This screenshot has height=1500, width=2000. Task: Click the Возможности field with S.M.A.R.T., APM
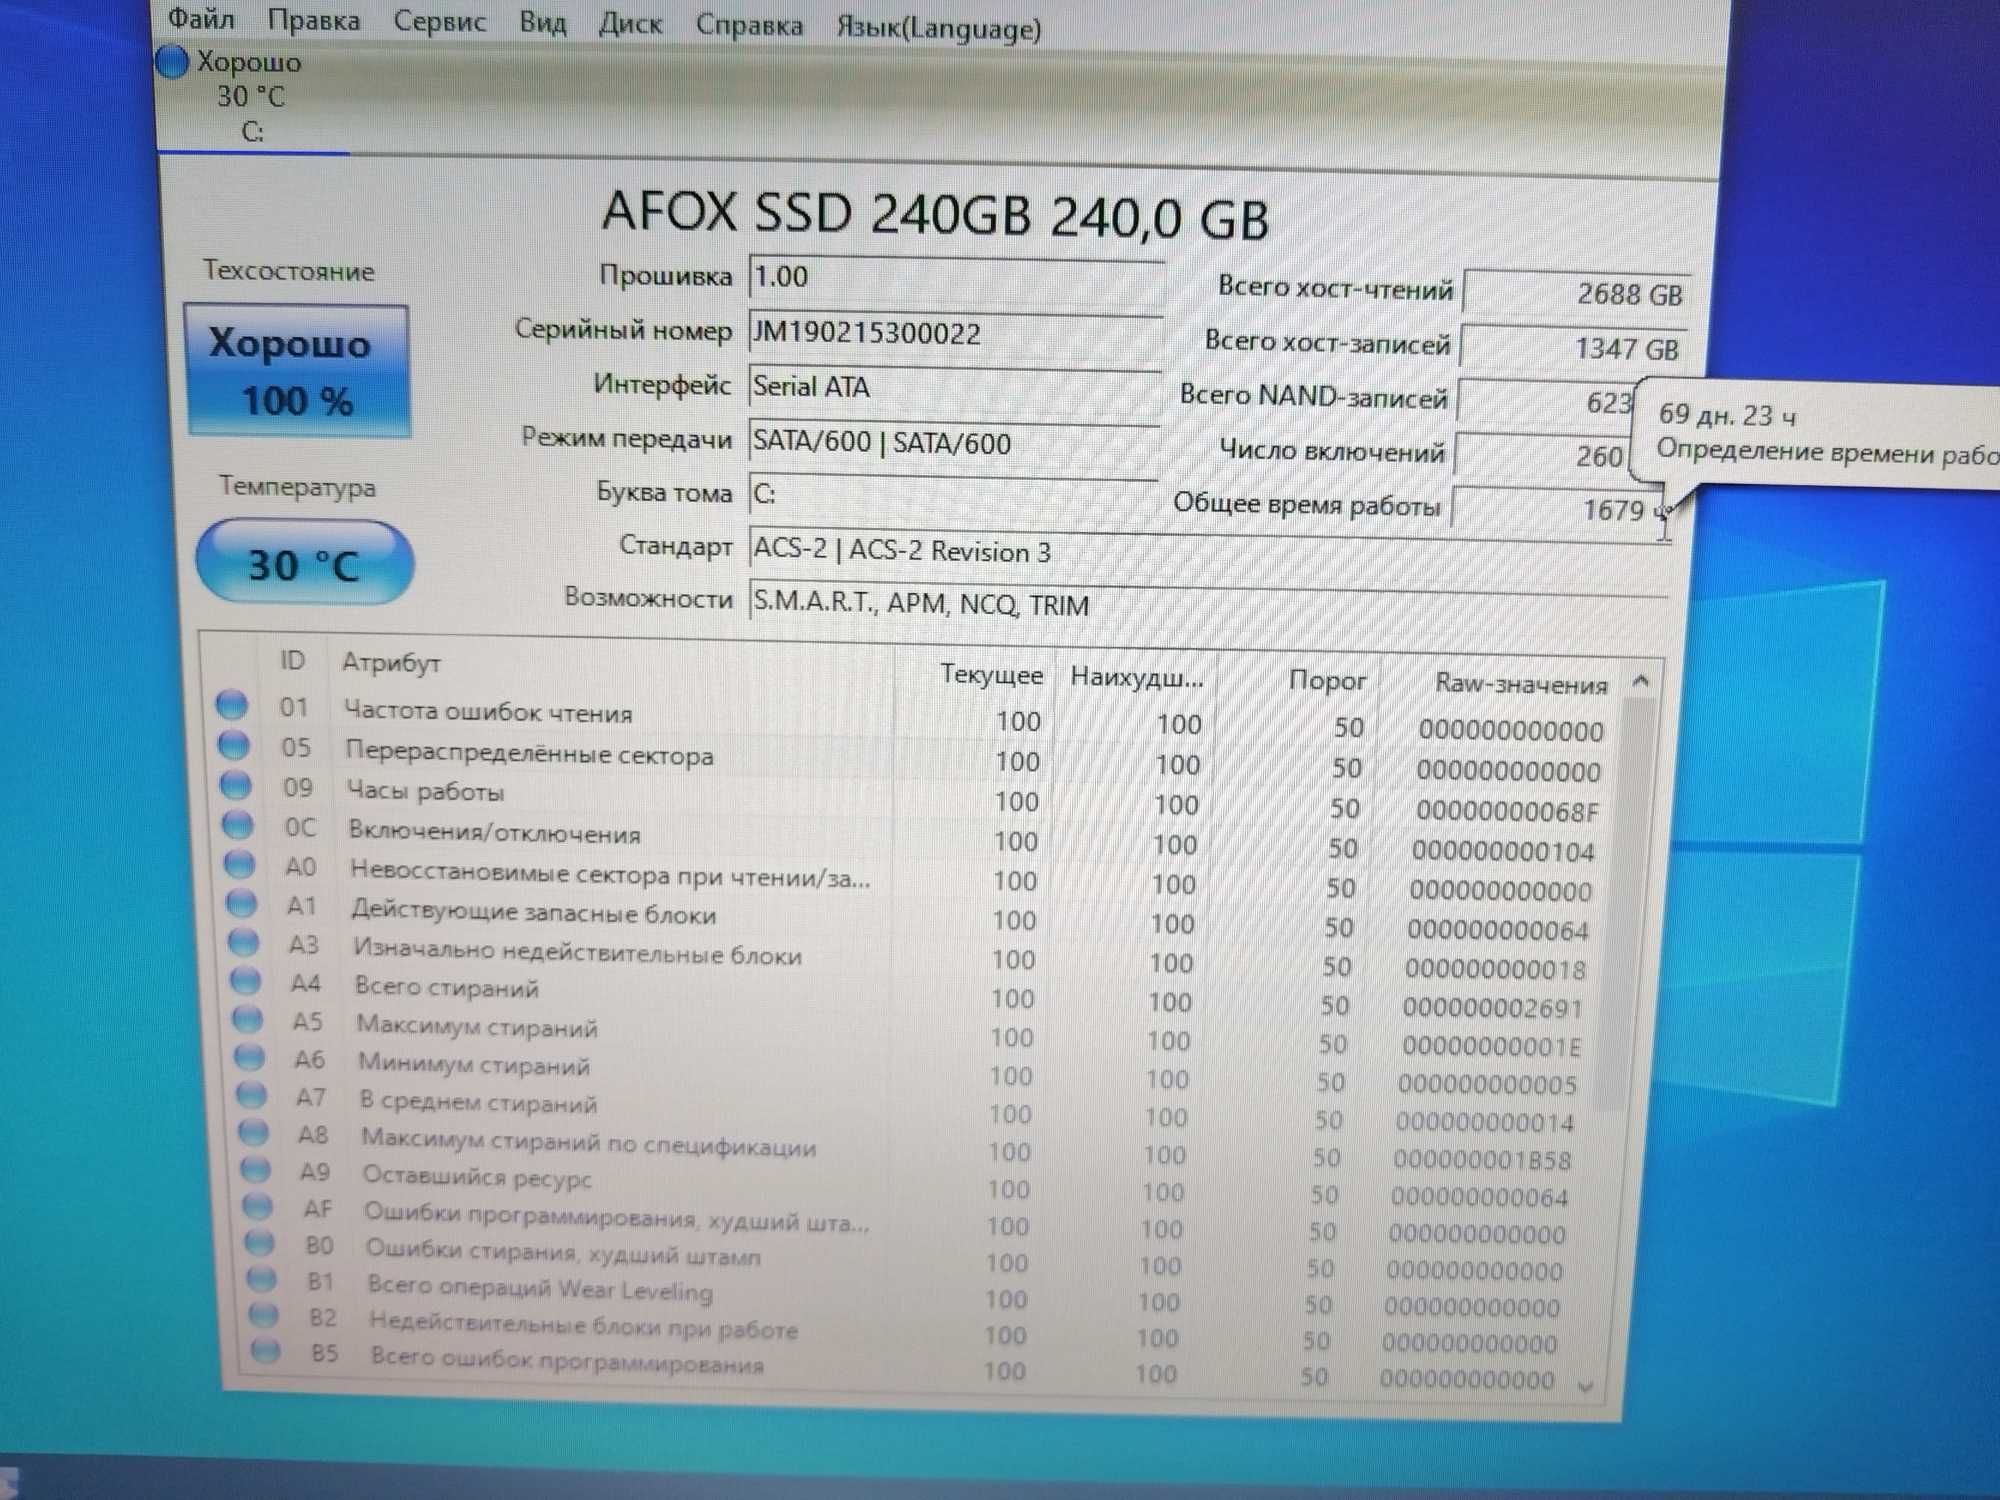tap(1207, 606)
